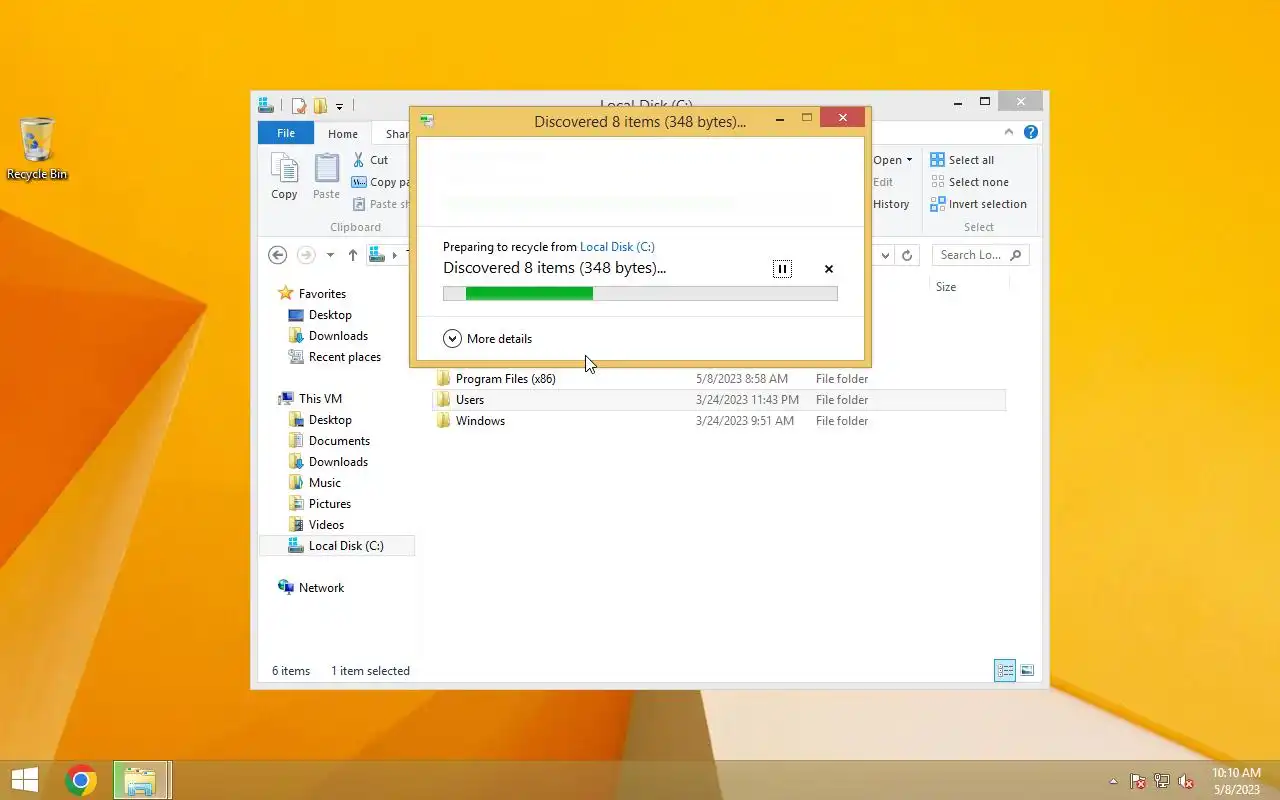Click the Copy ribbon button
The width and height of the screenshot is (1280, 800).
click(284, 176)
